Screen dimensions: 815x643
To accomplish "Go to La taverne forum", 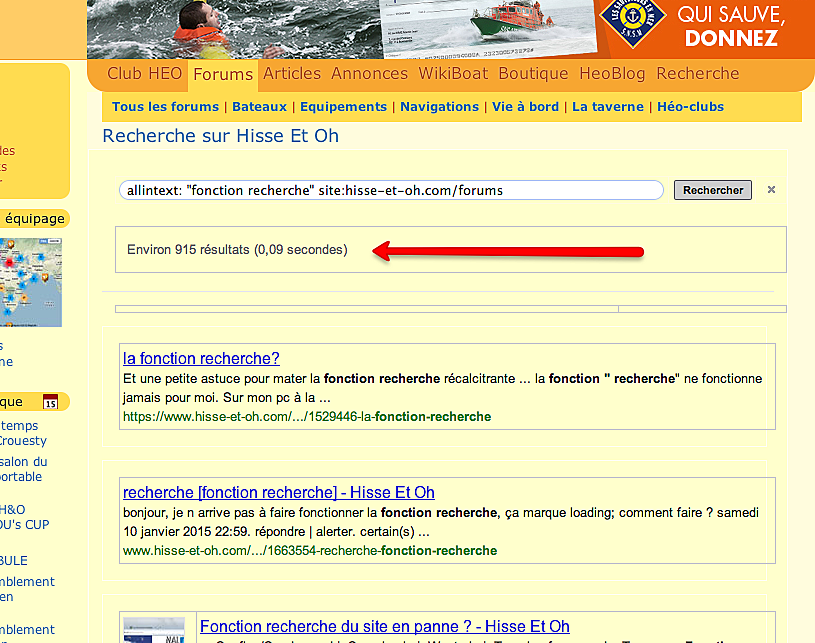I will point(608,107).
